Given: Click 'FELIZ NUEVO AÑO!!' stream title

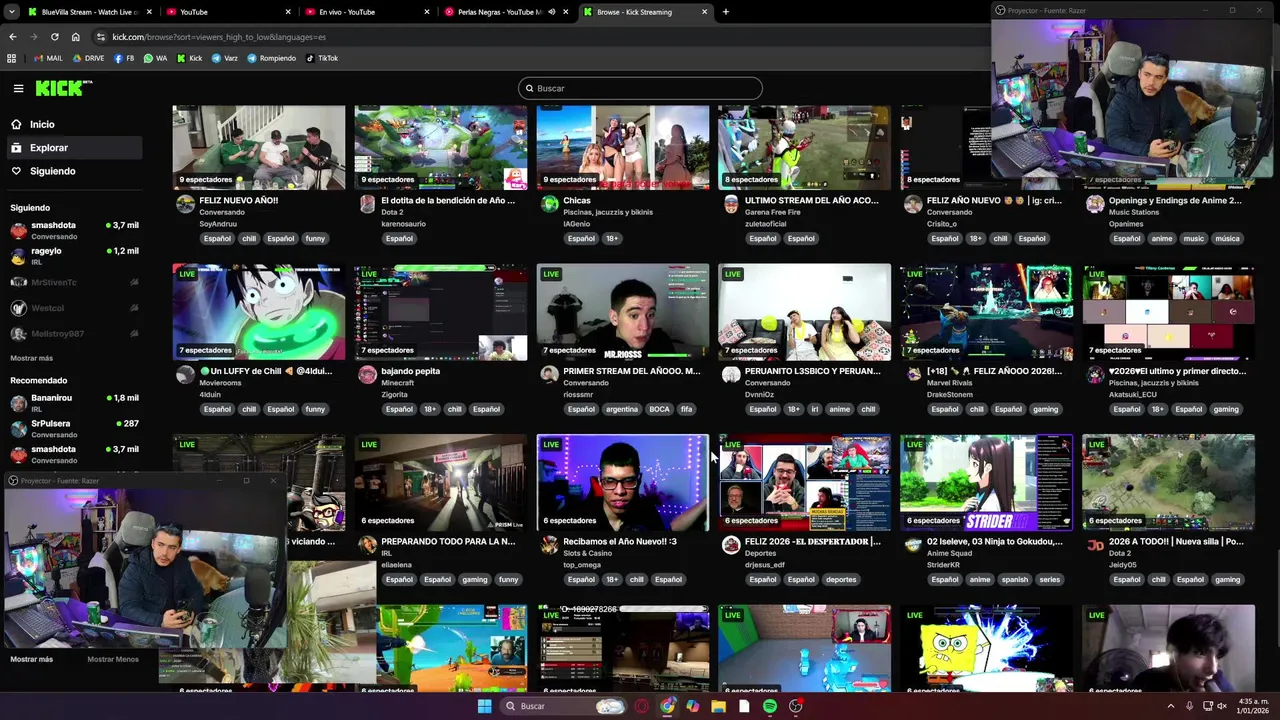Looking at the screenshot, I should point(238,200).
